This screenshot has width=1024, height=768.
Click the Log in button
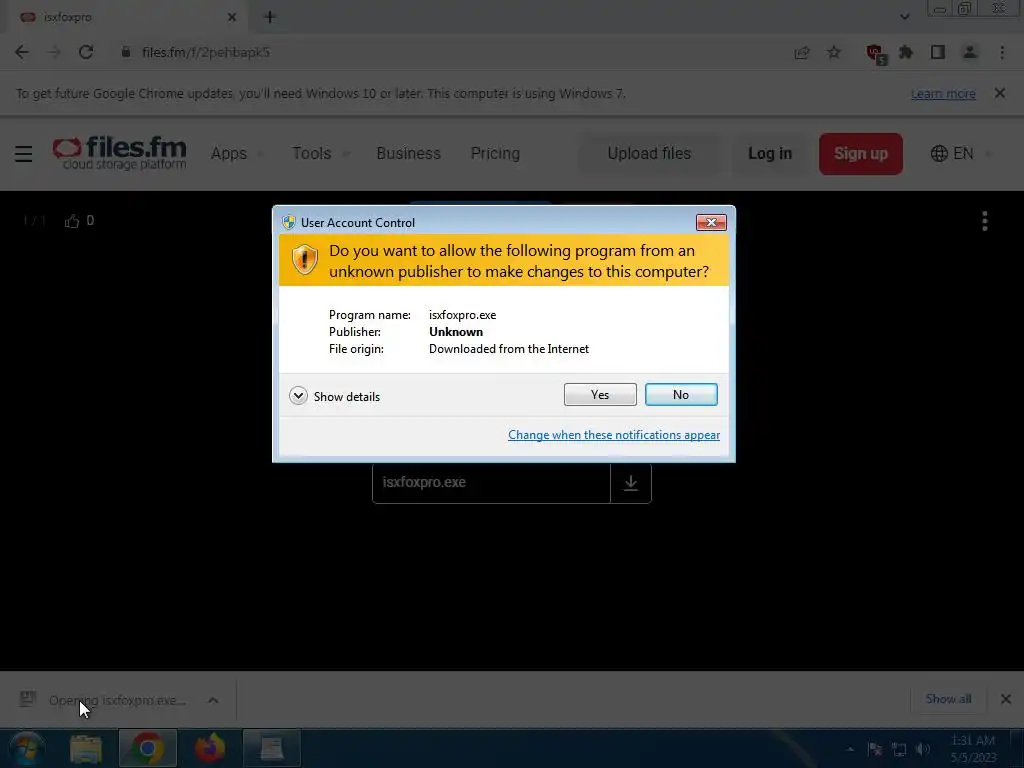pyautogui.click(x=769, y=153)
